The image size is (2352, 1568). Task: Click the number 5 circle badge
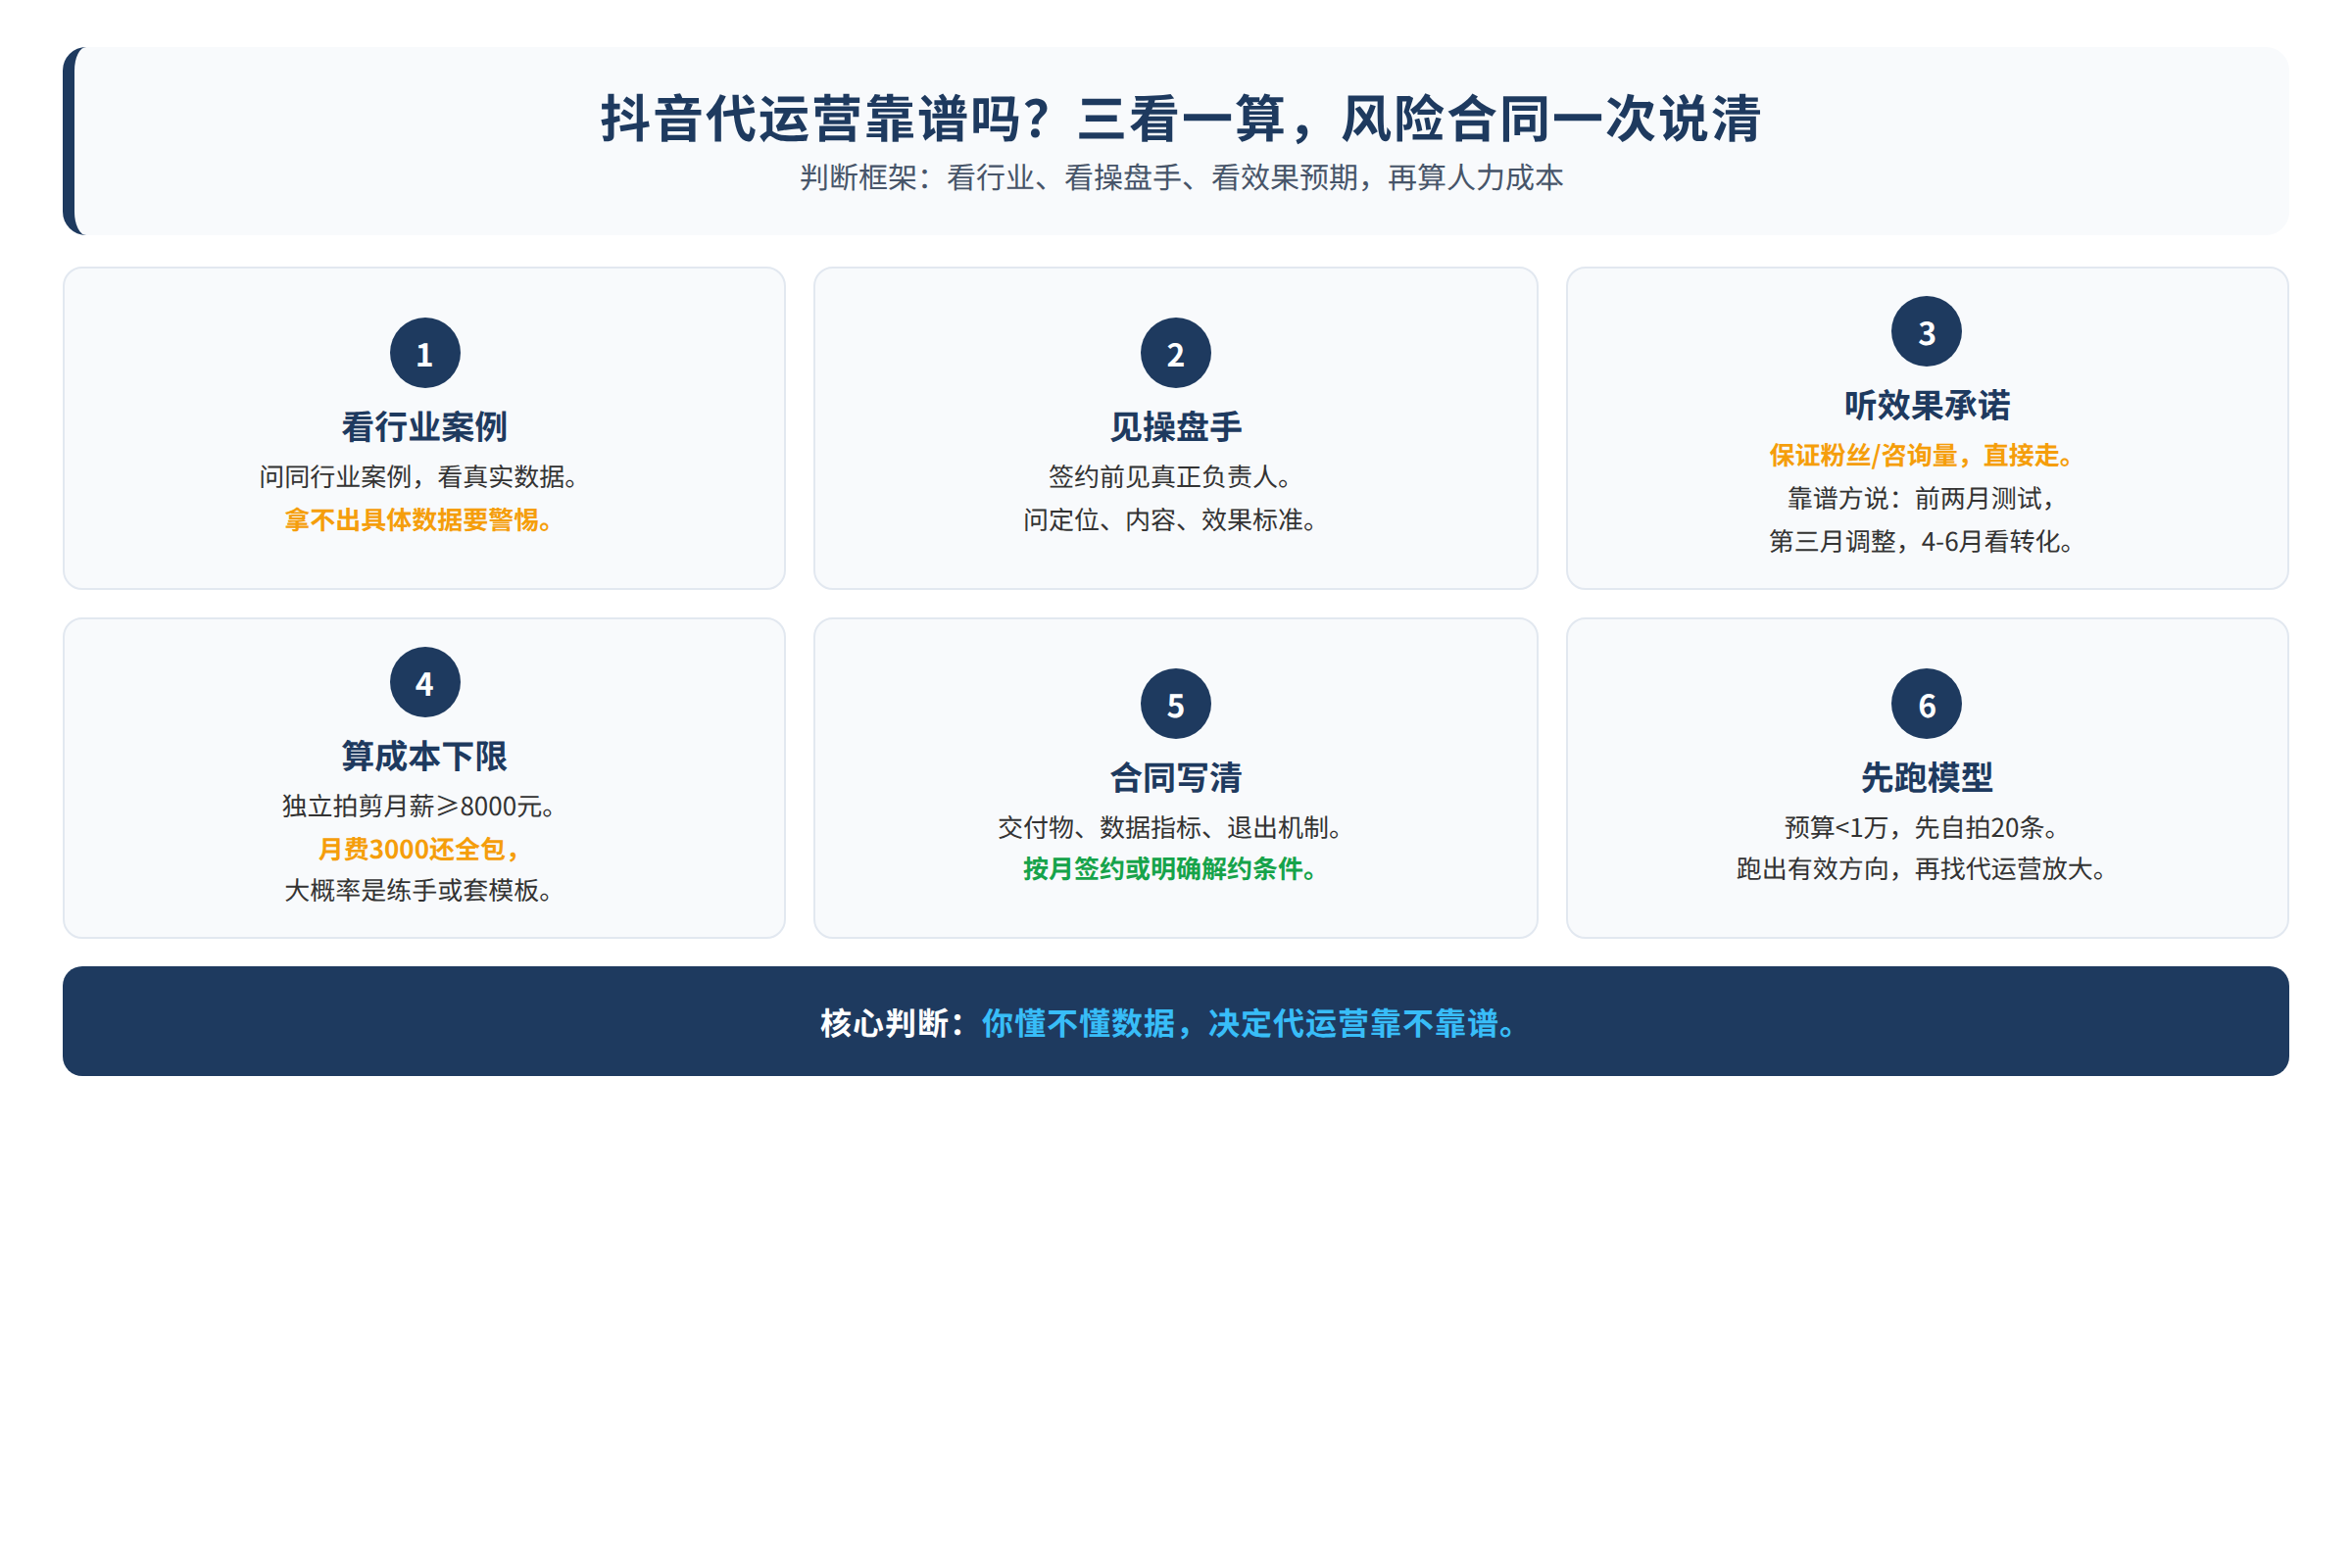(1176, 704)
